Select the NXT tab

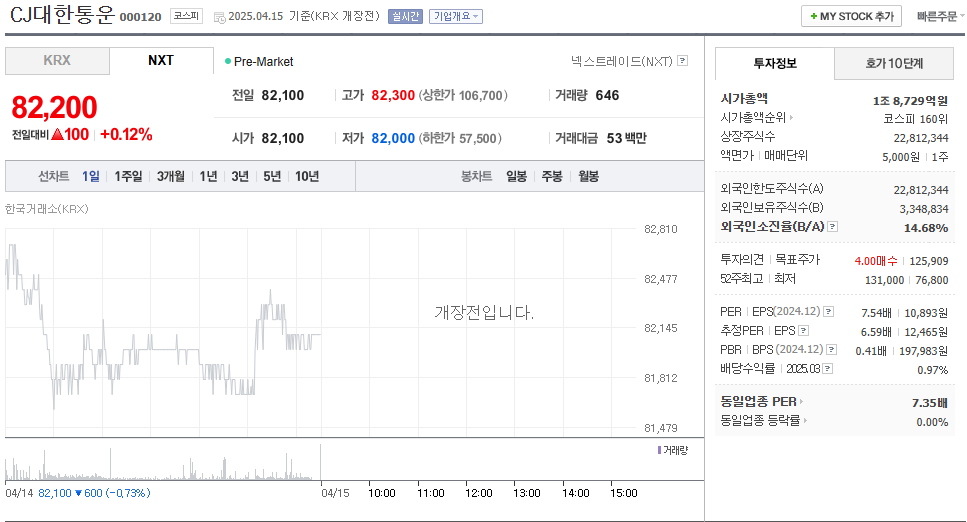161,60
